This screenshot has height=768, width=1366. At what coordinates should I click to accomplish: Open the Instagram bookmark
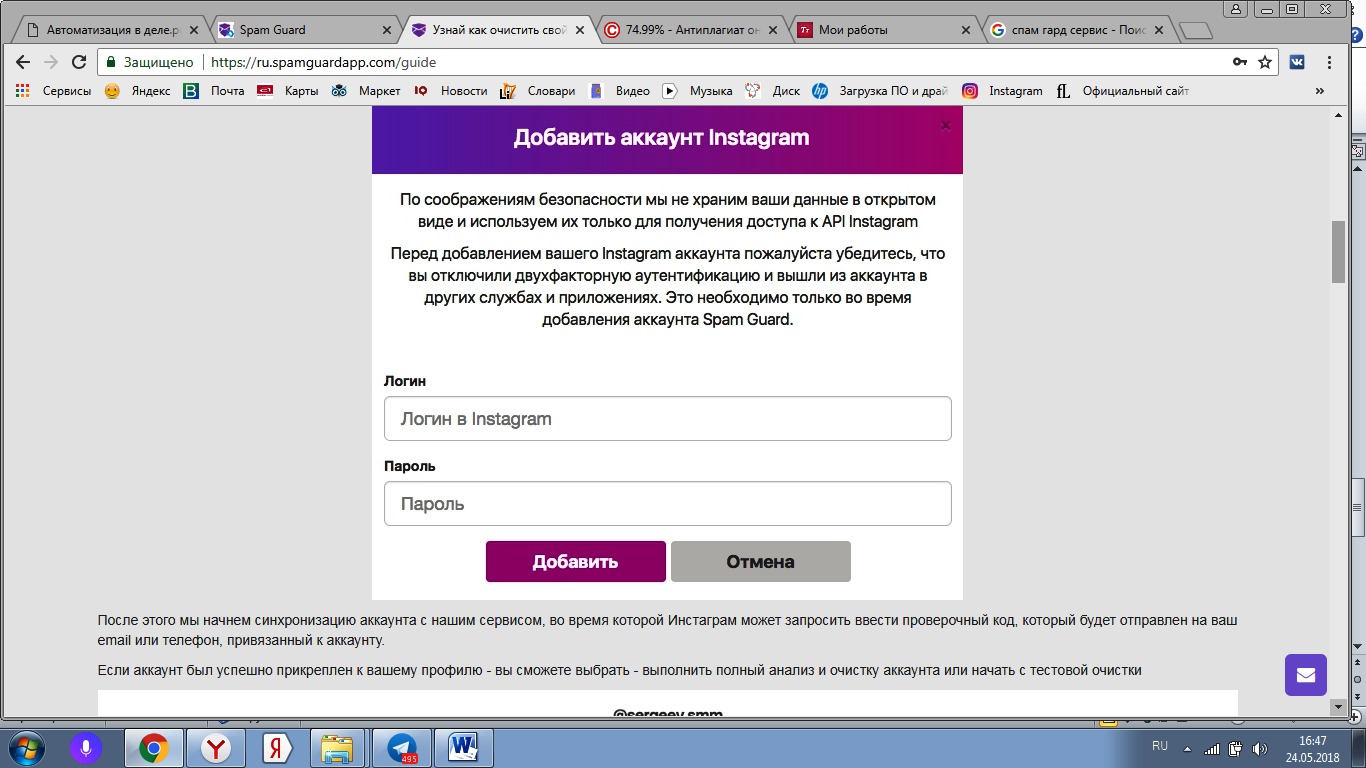click(1003, 91)
